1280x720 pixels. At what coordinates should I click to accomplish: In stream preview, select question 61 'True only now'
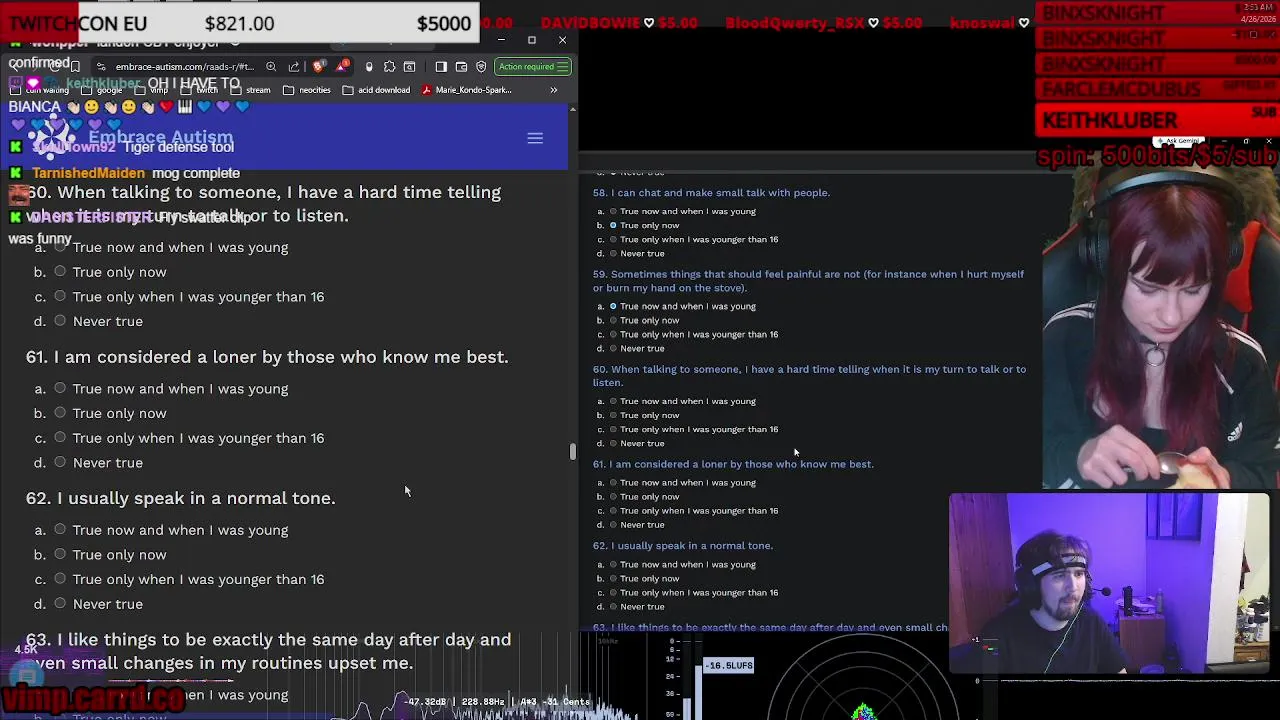(613, 496)
